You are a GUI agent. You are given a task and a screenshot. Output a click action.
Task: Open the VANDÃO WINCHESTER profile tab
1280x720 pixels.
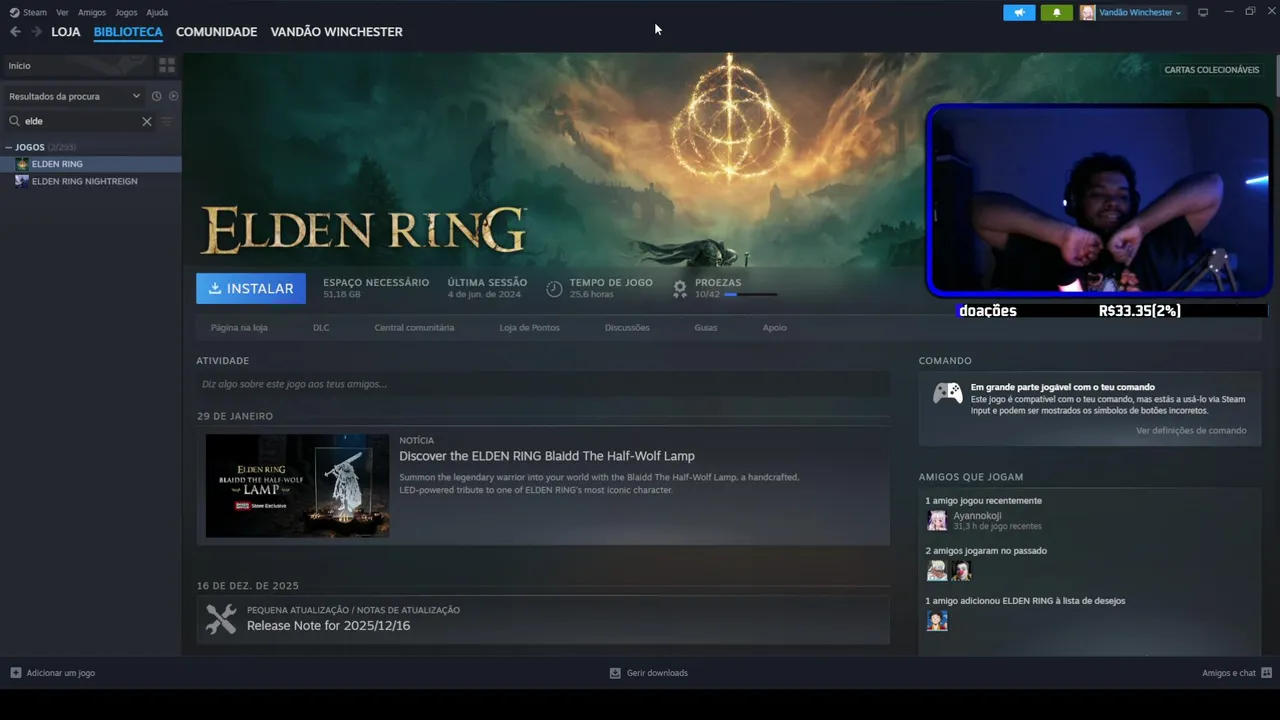(336, 32)
